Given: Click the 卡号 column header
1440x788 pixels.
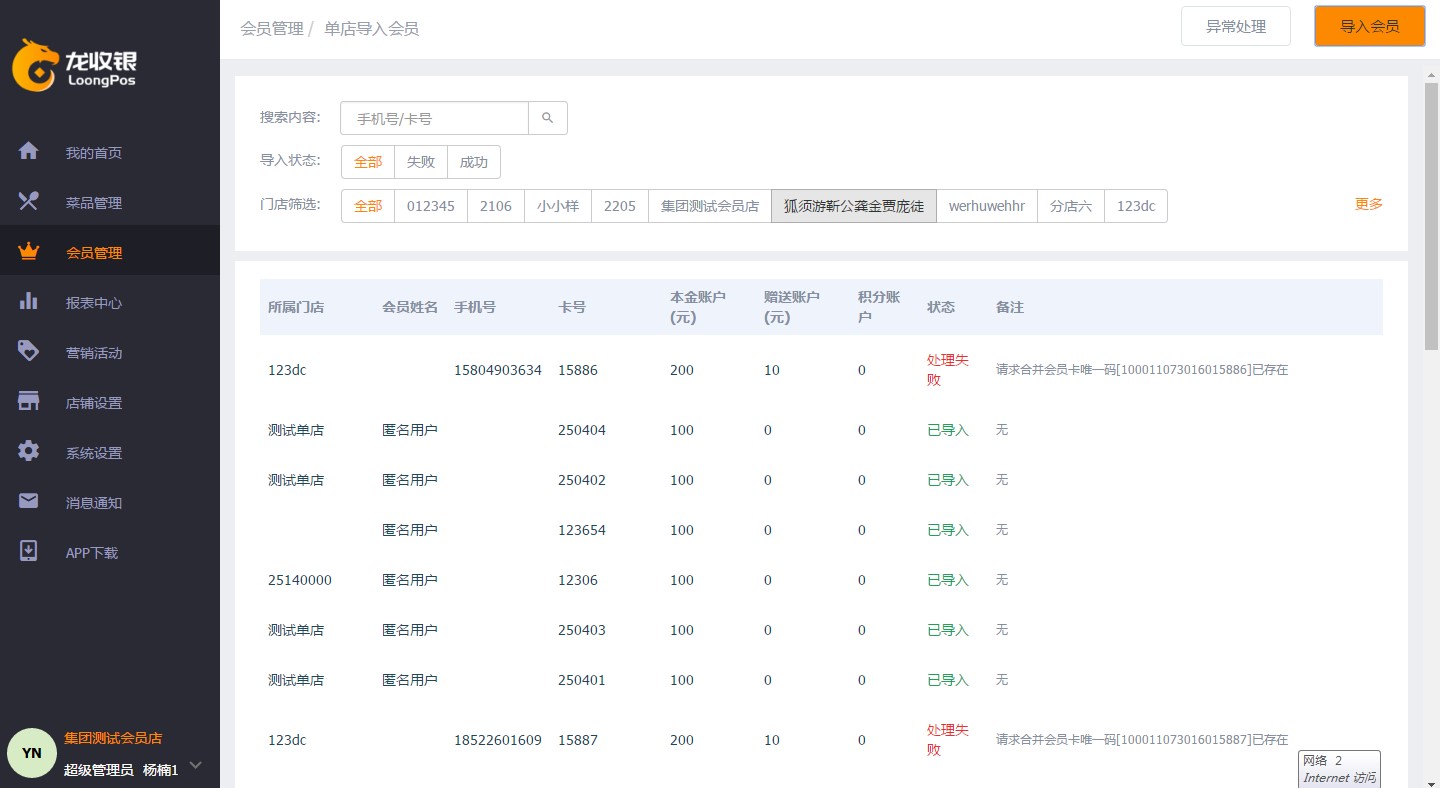Looking at the screenshot, I should (572, 307).
